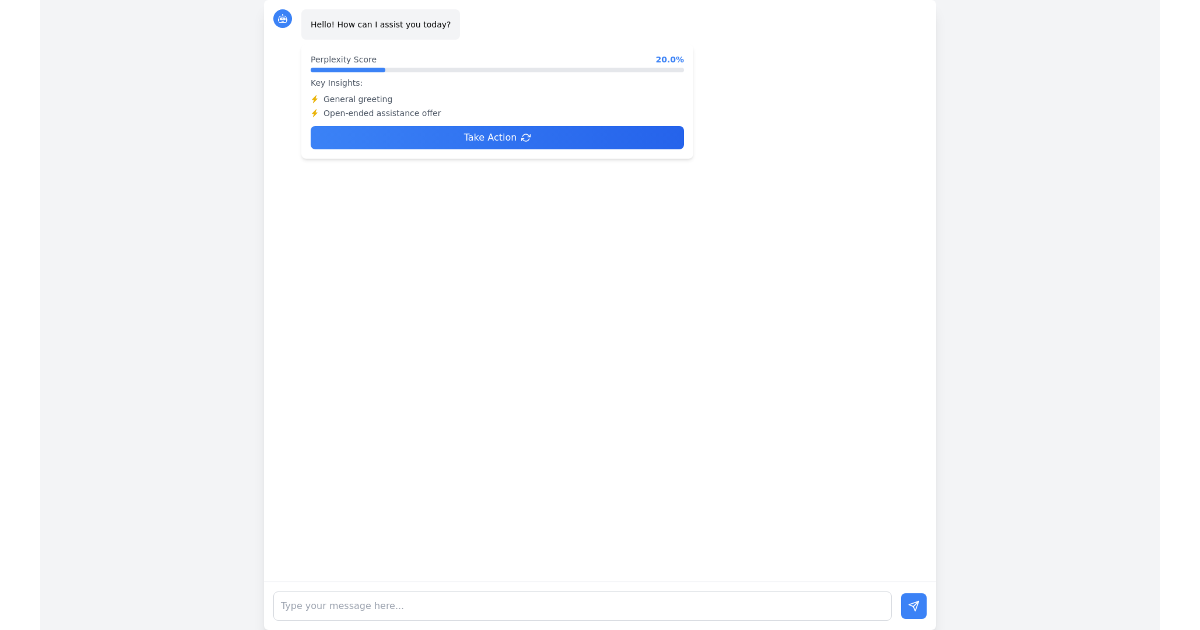Select the 'Open-ended assistance offer' insight text
This screenshot has width=1200, height=630.
(x=382, y=113)
